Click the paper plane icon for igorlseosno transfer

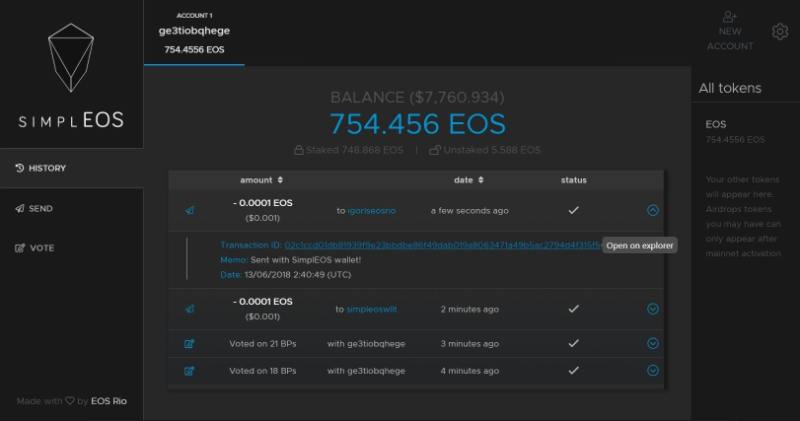pos(189,211)
